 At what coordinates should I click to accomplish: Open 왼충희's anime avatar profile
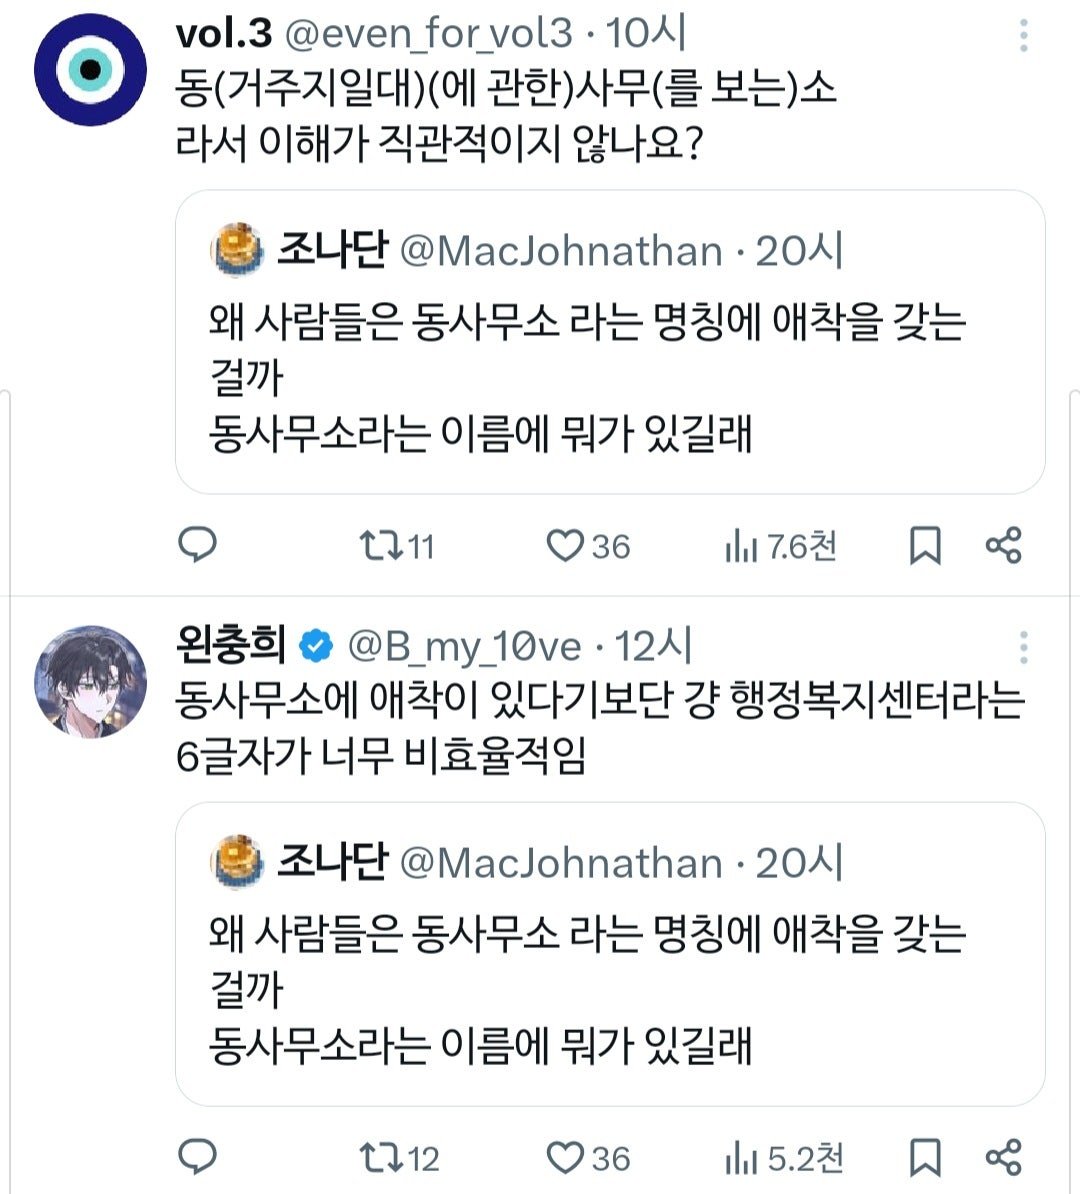pos(91,682)
